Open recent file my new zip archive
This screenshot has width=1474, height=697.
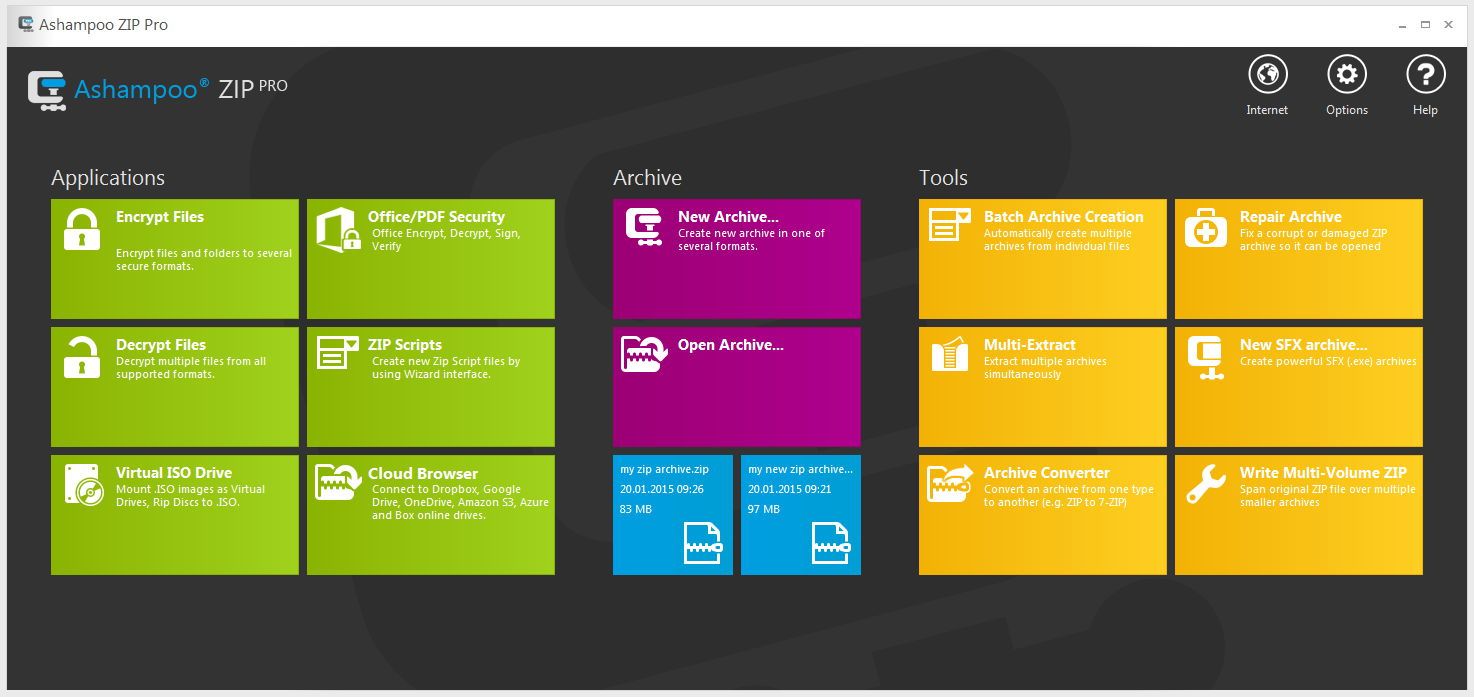pyautogui.click(x=800, y=514)
